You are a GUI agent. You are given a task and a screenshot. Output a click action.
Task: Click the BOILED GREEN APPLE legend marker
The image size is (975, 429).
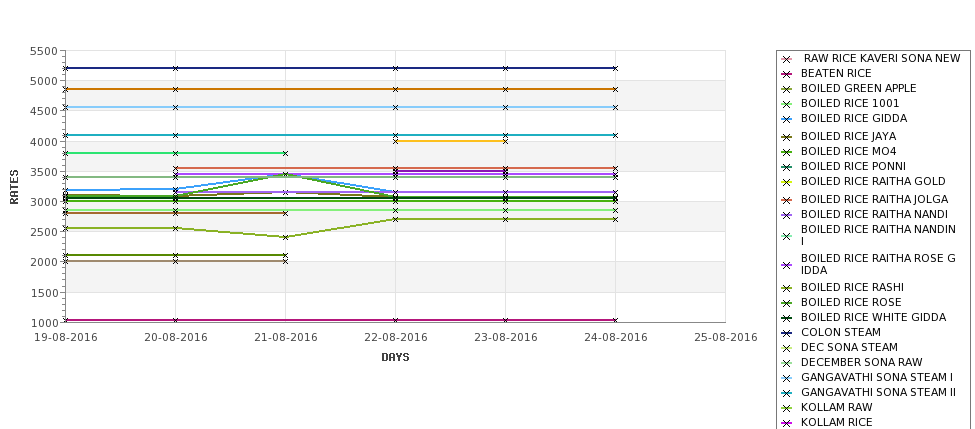(x=787, y=89)
